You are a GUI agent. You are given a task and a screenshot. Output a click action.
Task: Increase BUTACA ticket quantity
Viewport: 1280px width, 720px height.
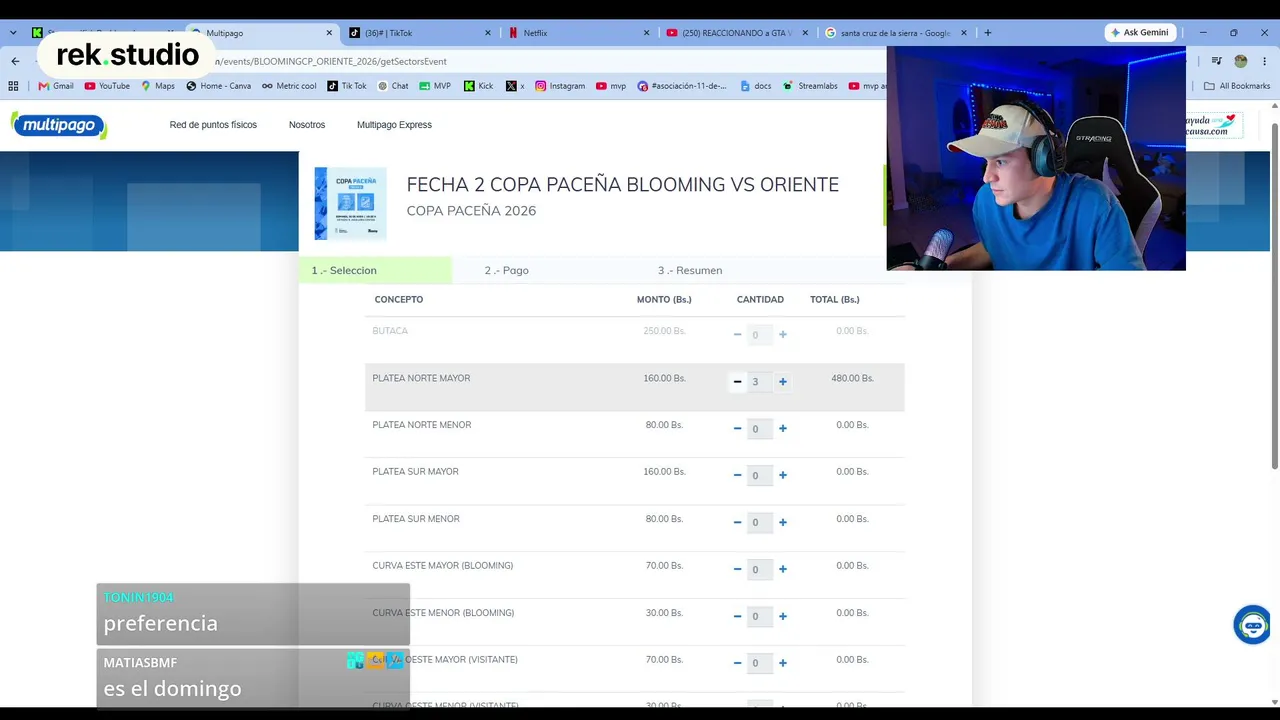point(783,335)
